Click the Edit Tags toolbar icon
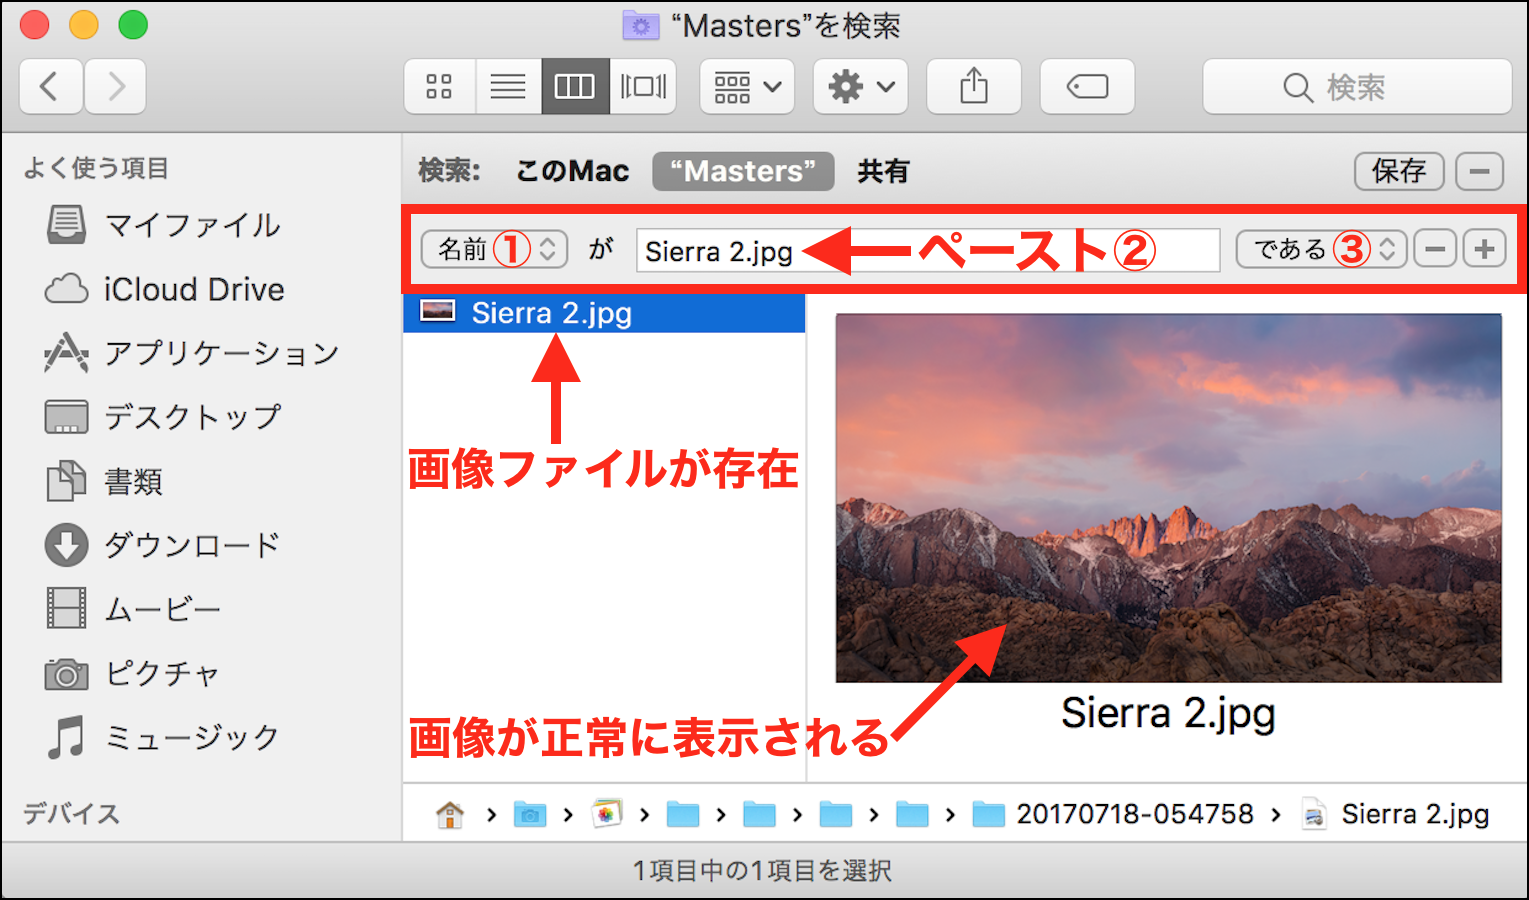1529x900 pixels. pos(1087,87)
